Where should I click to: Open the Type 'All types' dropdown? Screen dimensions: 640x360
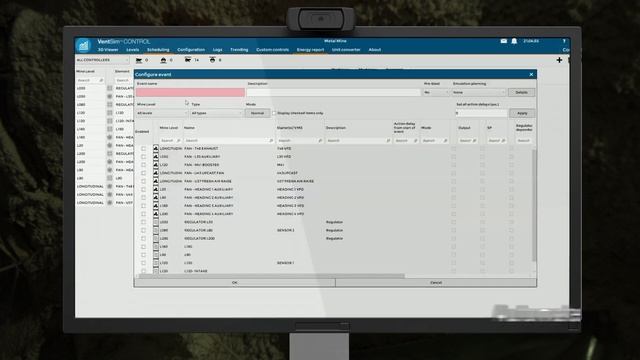(x=216, y=113)
